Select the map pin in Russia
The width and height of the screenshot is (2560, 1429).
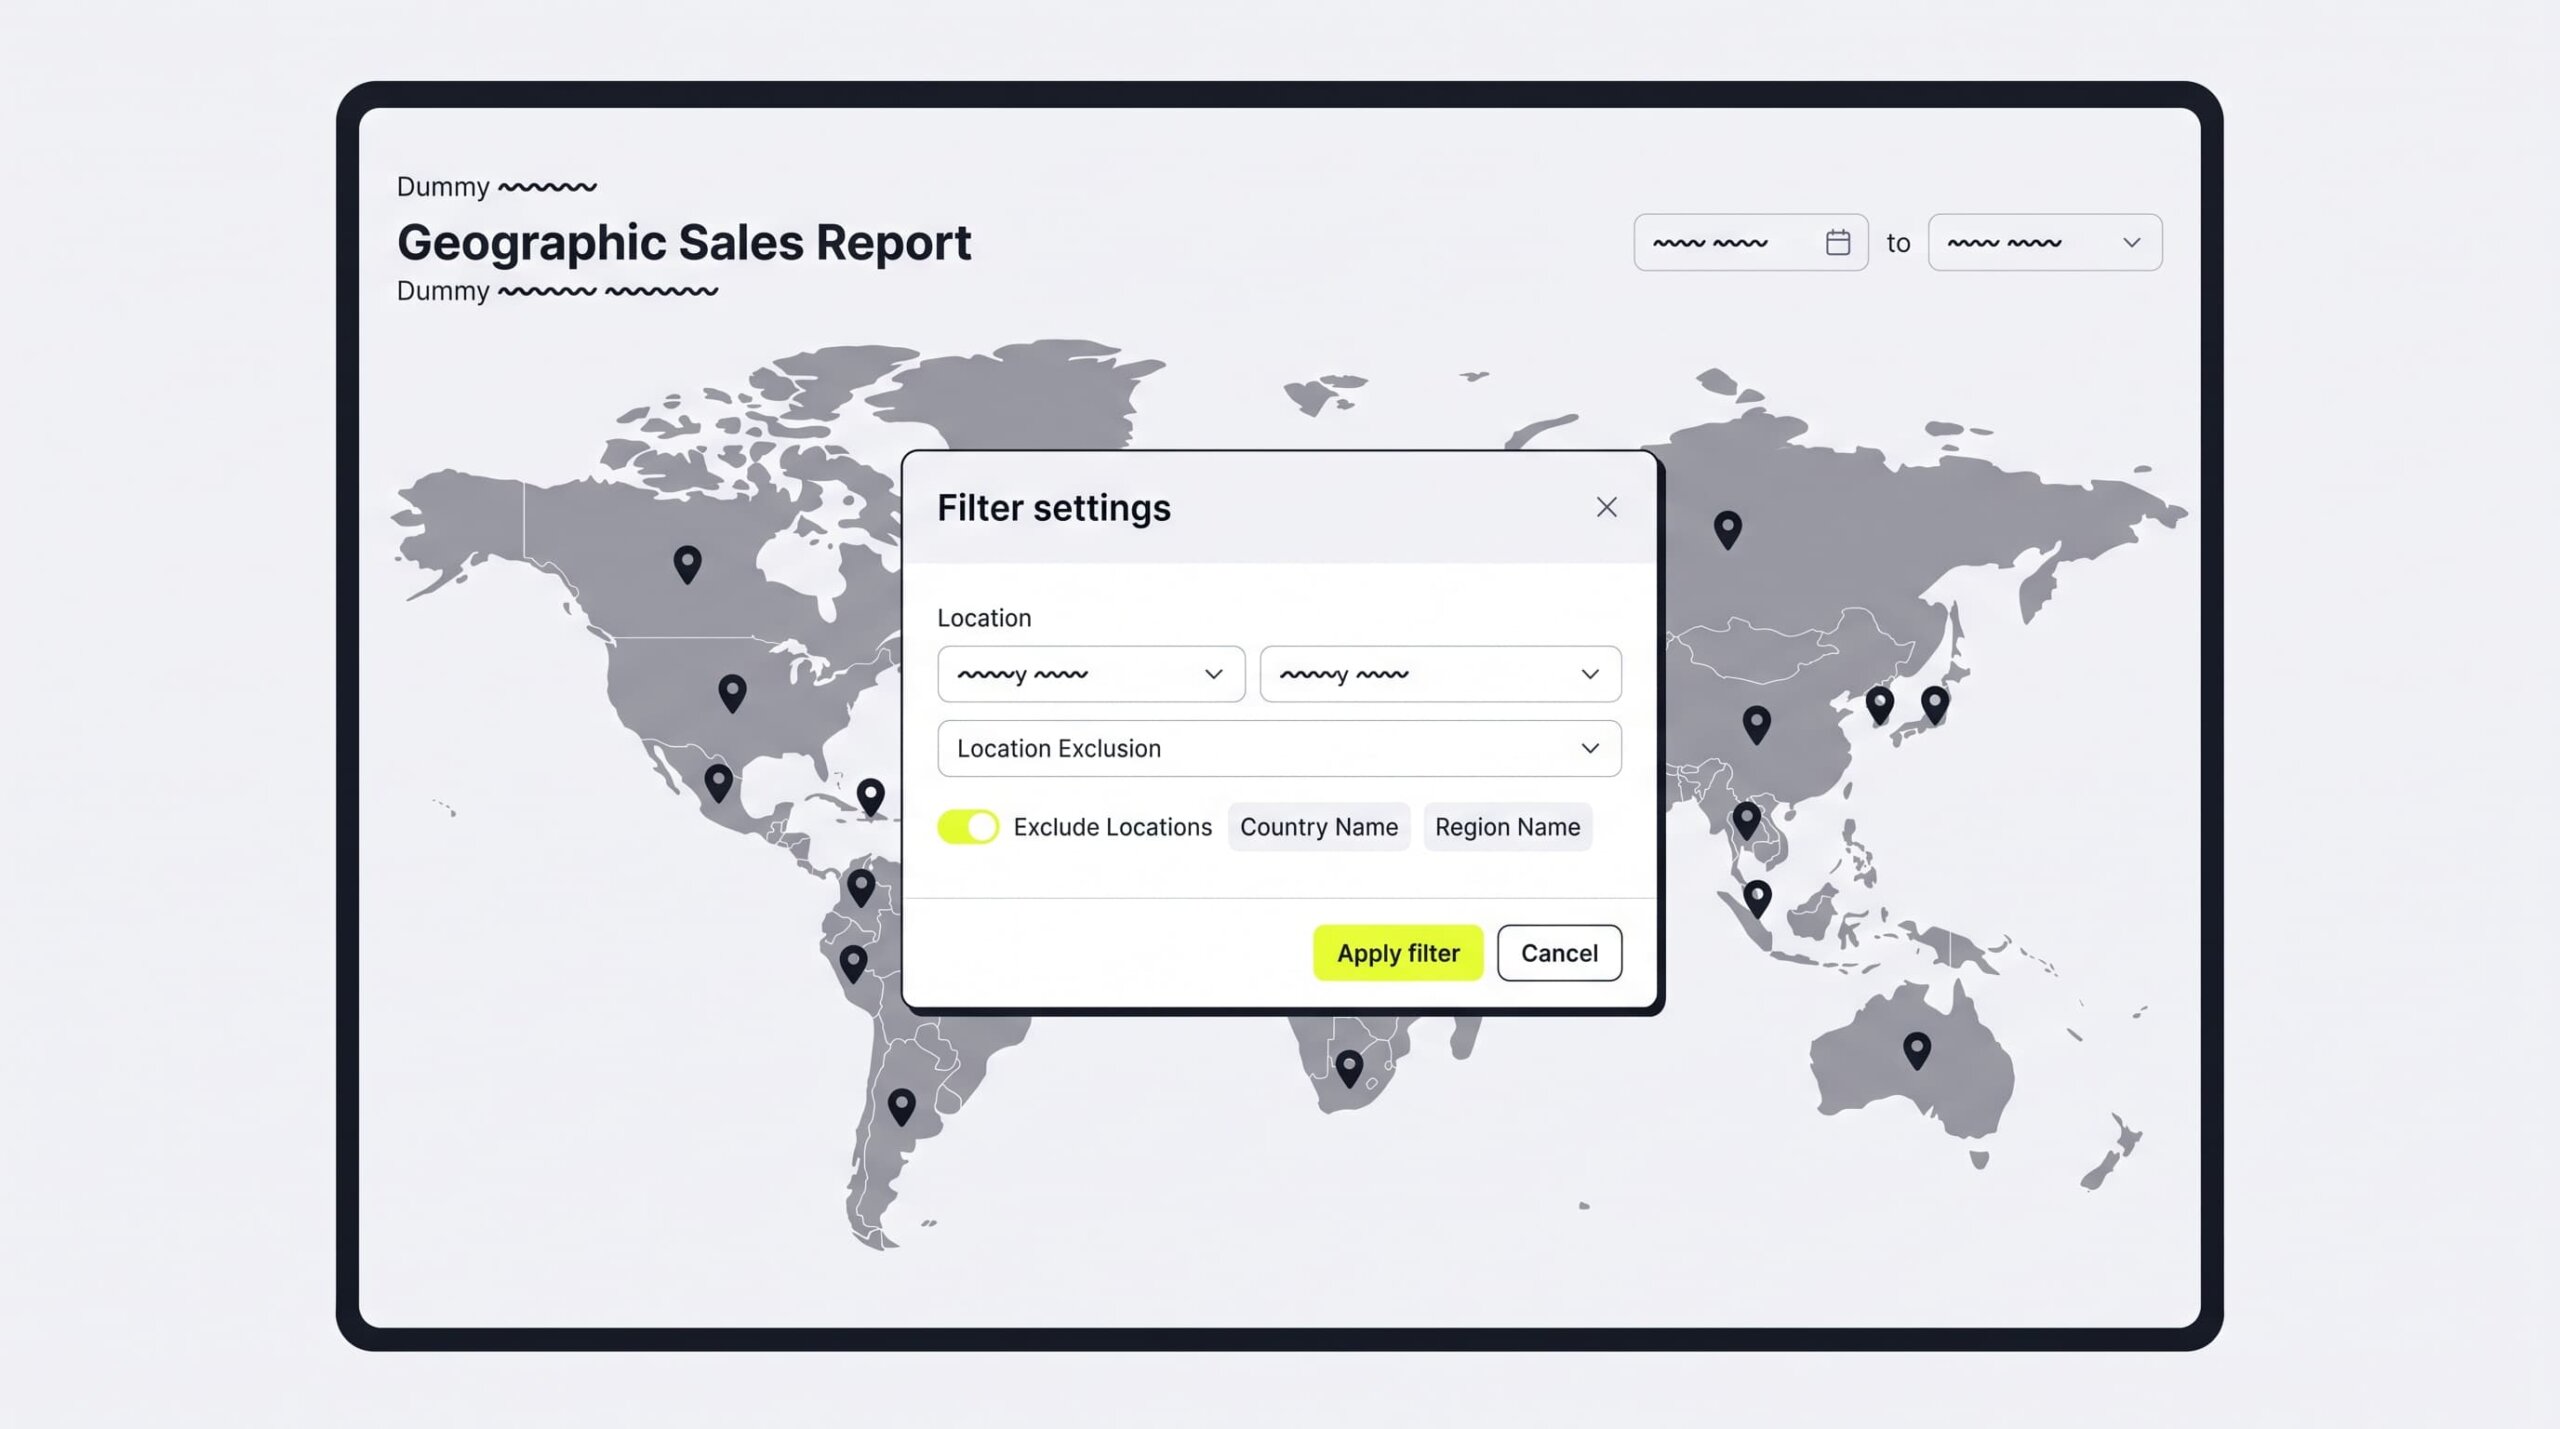[x=1727, y=530]
